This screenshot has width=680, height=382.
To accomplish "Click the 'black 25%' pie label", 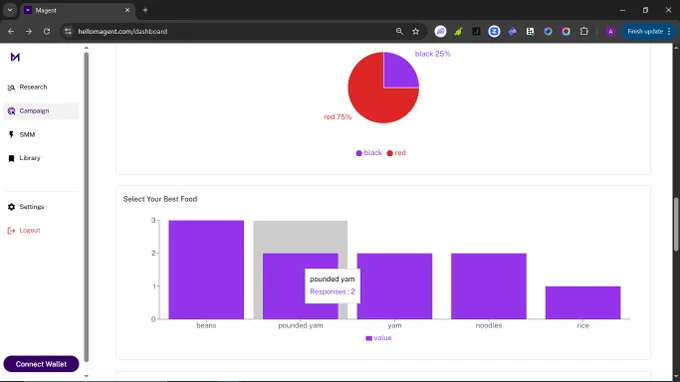I will [x=432, y=54].
